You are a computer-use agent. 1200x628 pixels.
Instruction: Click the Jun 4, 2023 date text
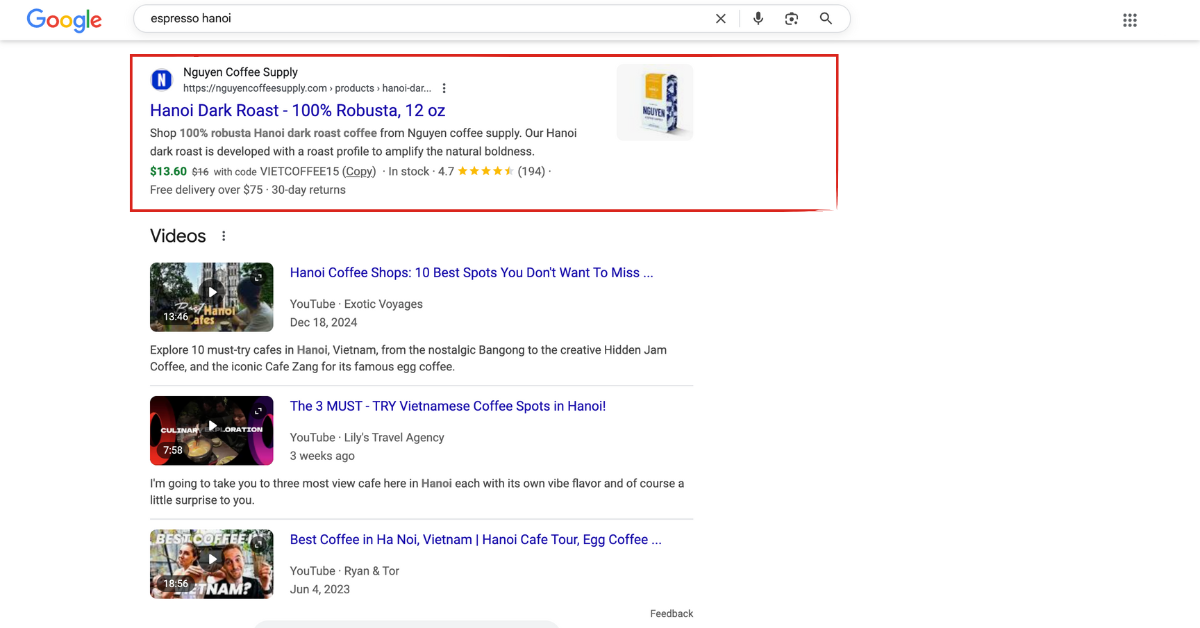(x=320, y=589)
